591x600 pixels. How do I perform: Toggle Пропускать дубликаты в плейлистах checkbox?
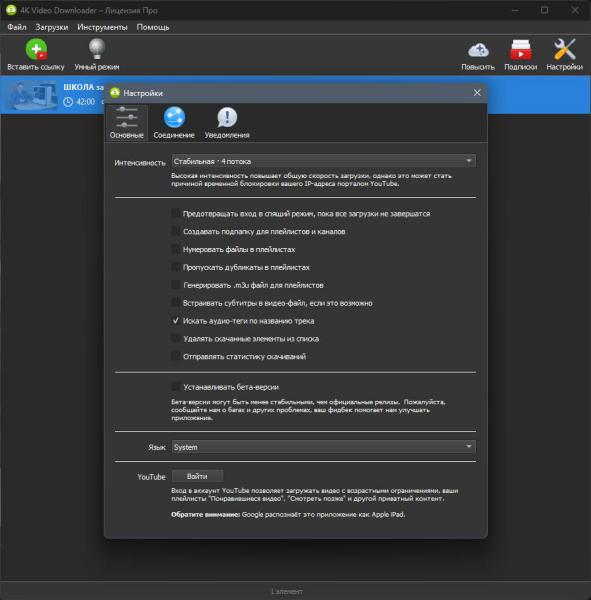[x=175, y=267]
